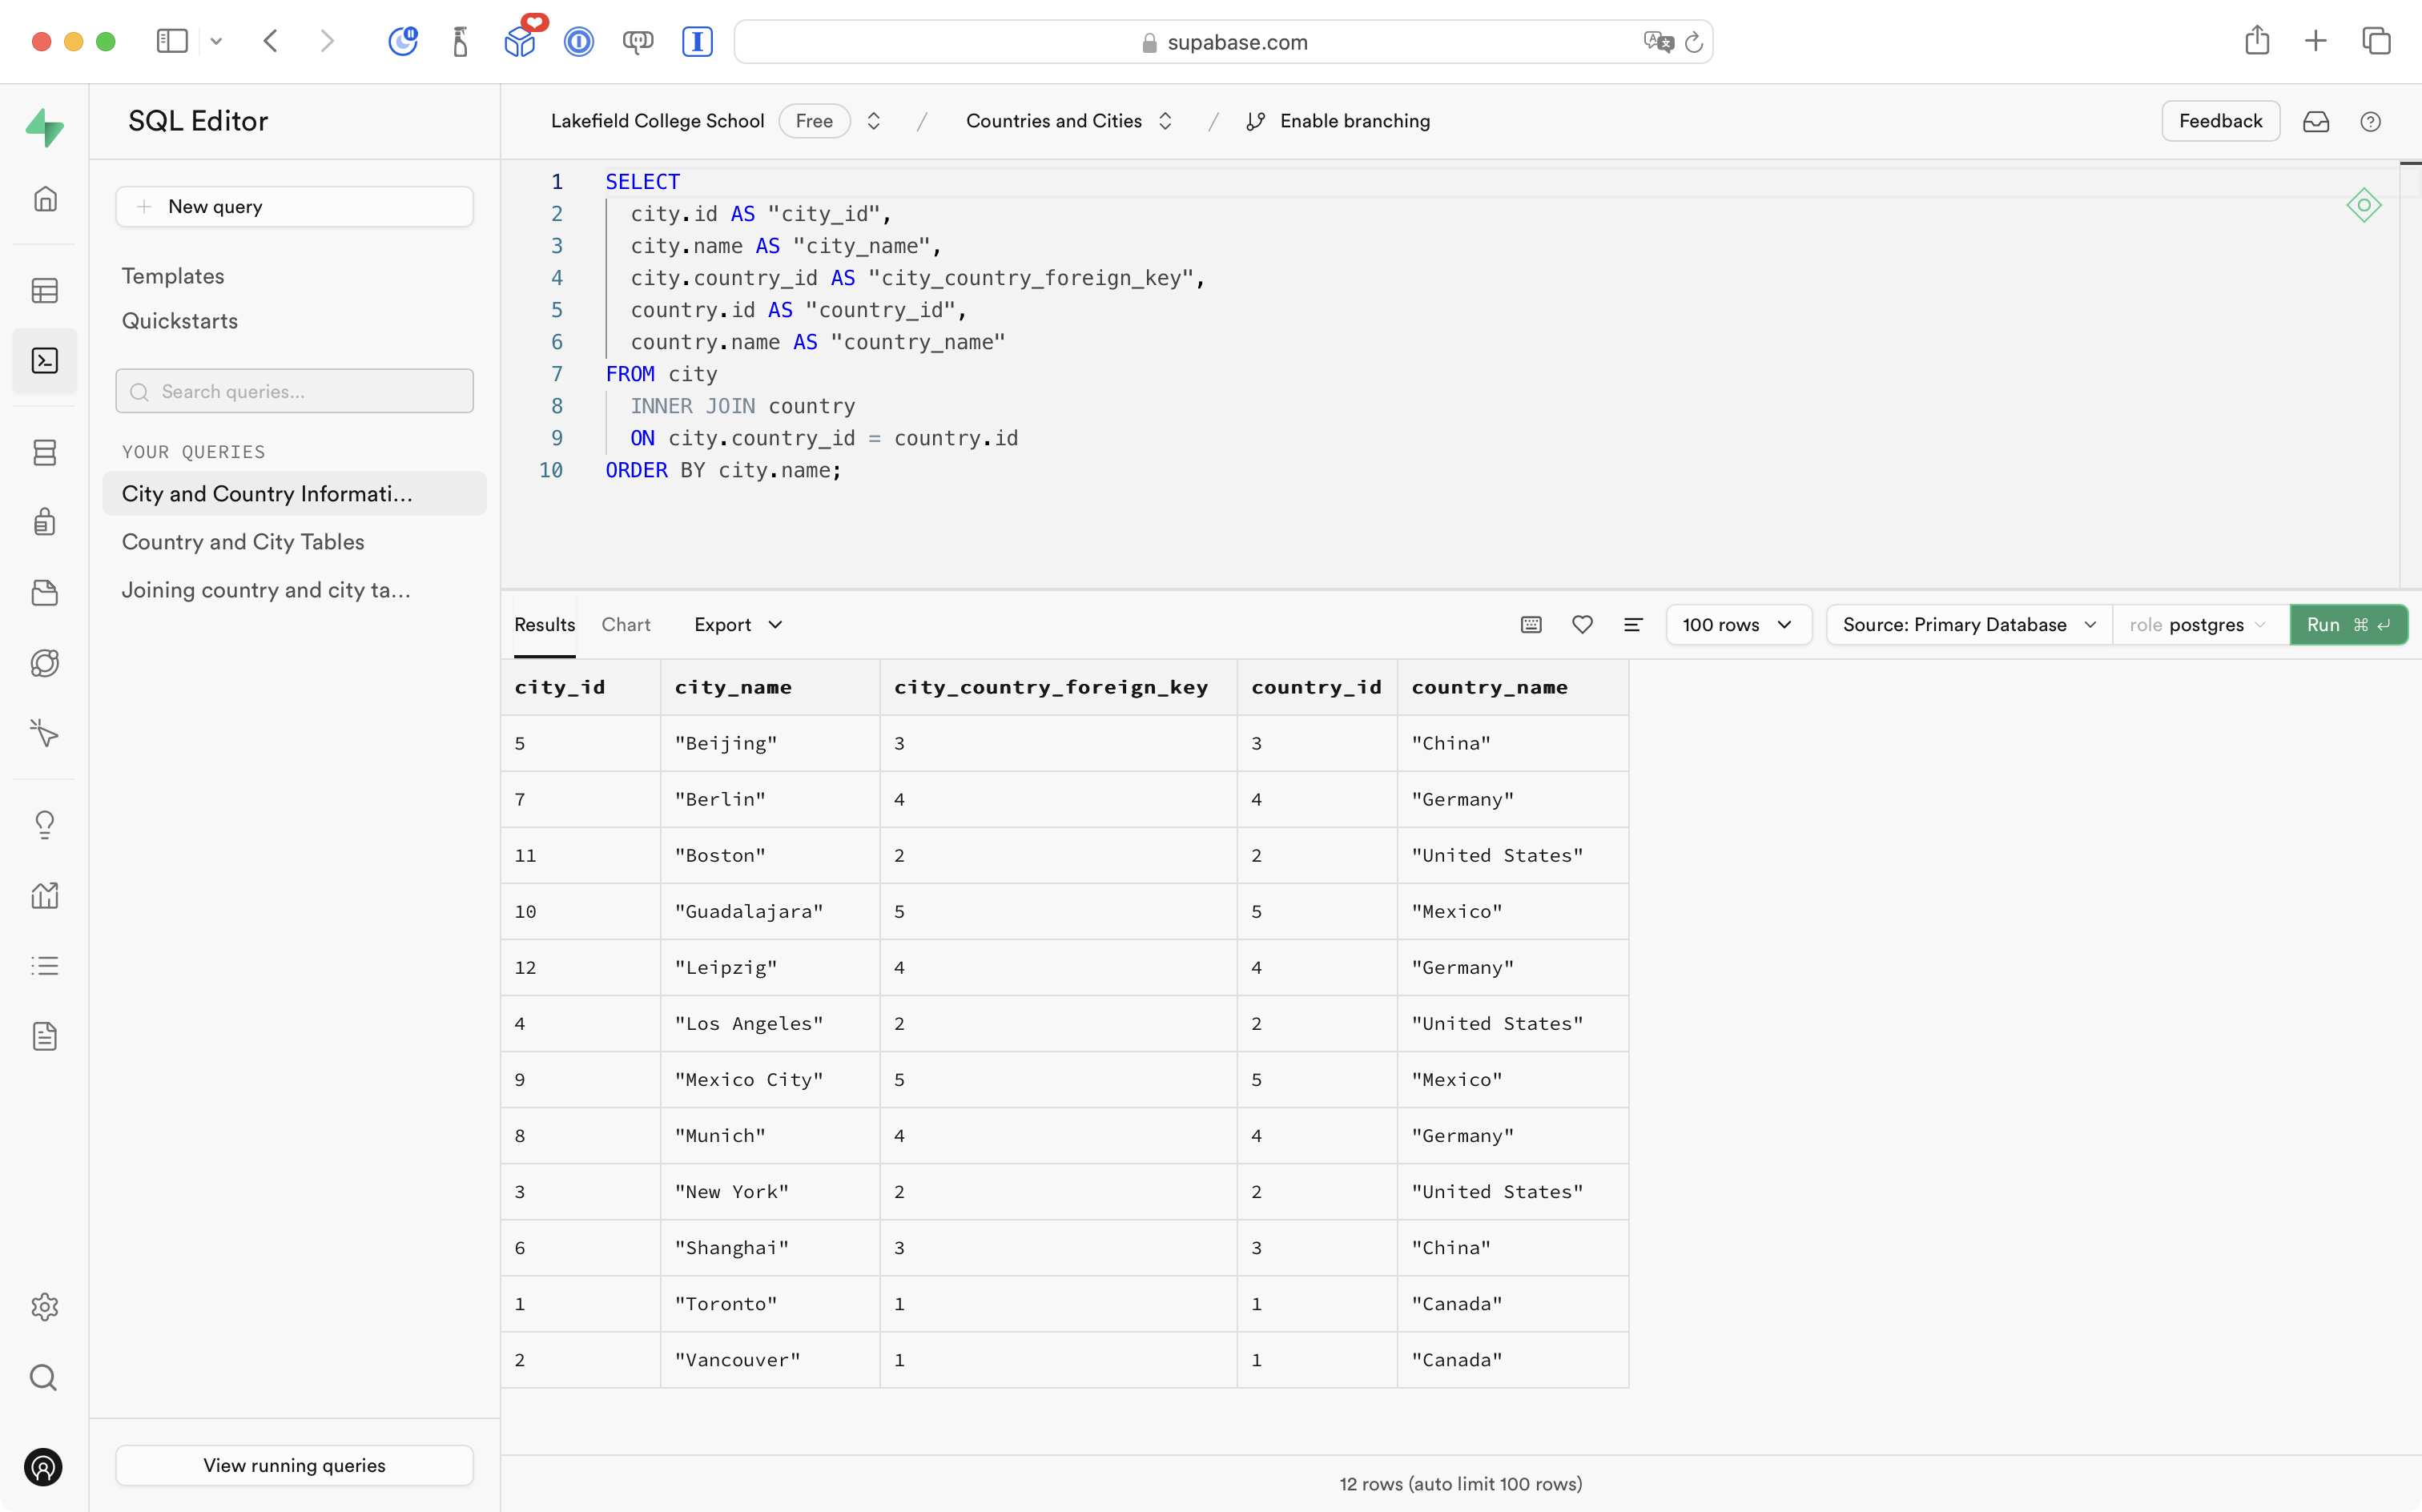Open Quickstarts section
This screenshot has height=1512, width=2422.
point(180,321)
